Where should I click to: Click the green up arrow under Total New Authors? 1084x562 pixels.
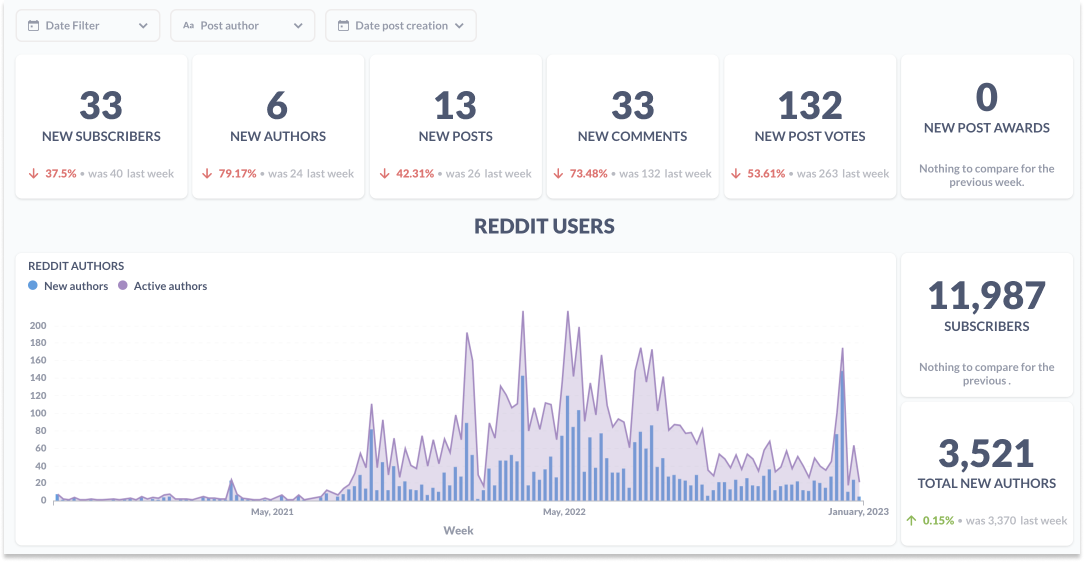911,521
